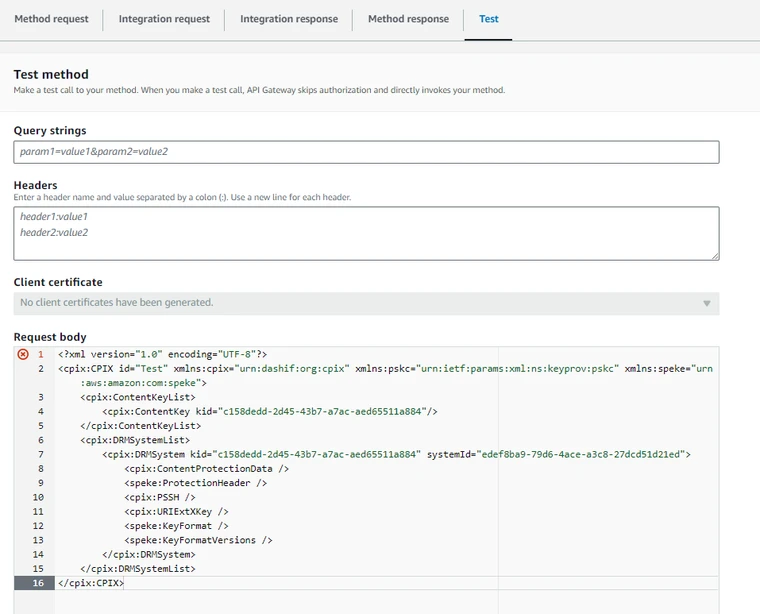Grab the Headers textarea resize handle
This screenshot has width=760, height=614.
714,255
